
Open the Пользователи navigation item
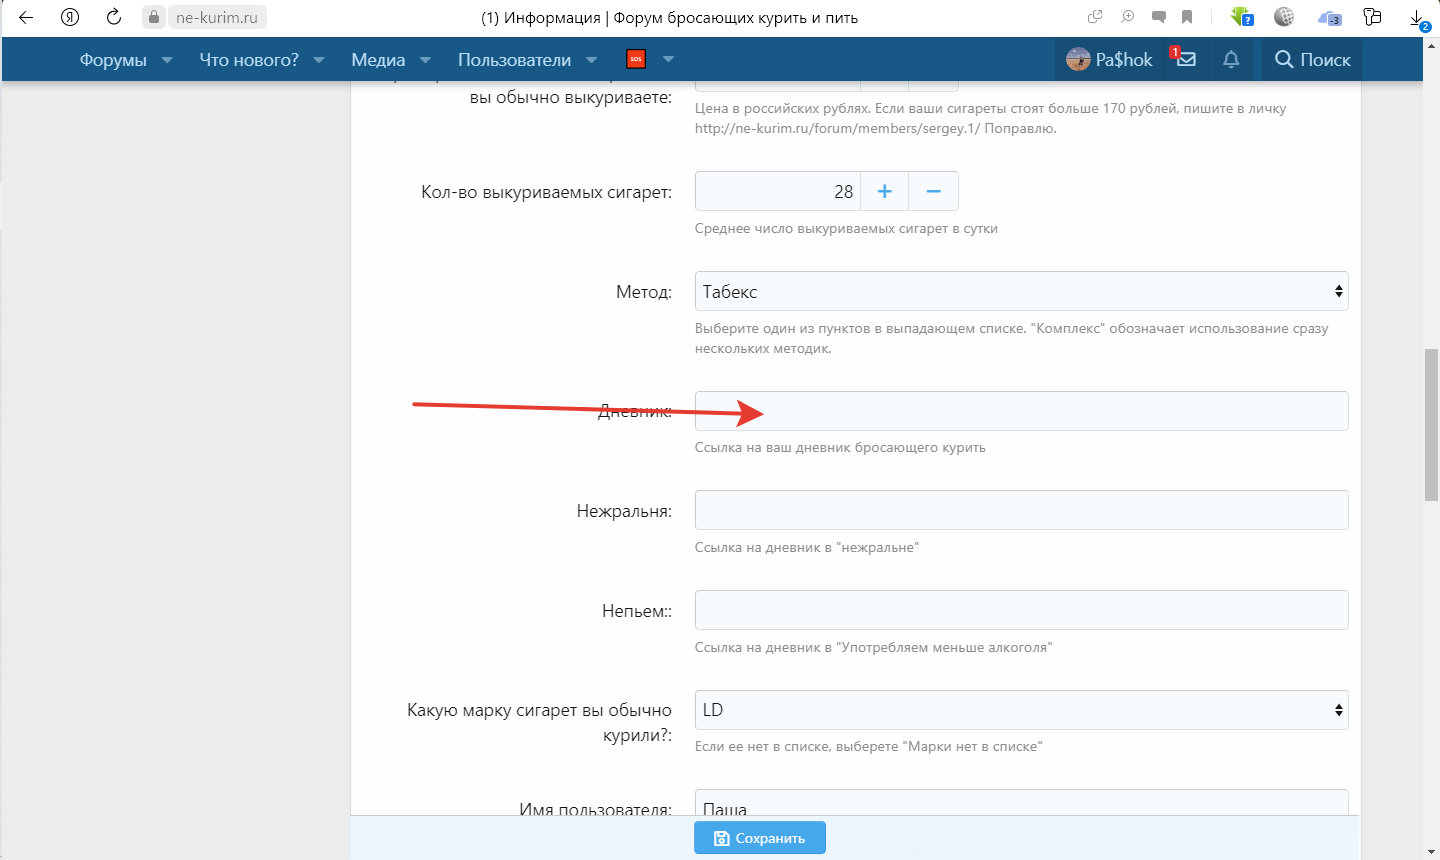514,60
